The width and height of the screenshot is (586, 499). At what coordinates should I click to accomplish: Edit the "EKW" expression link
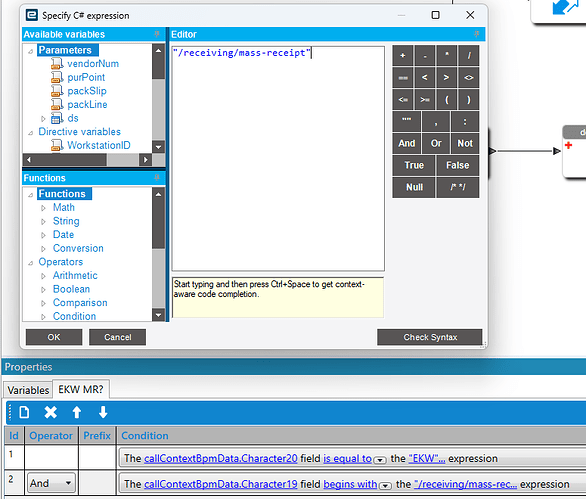[x=426, y=459]
